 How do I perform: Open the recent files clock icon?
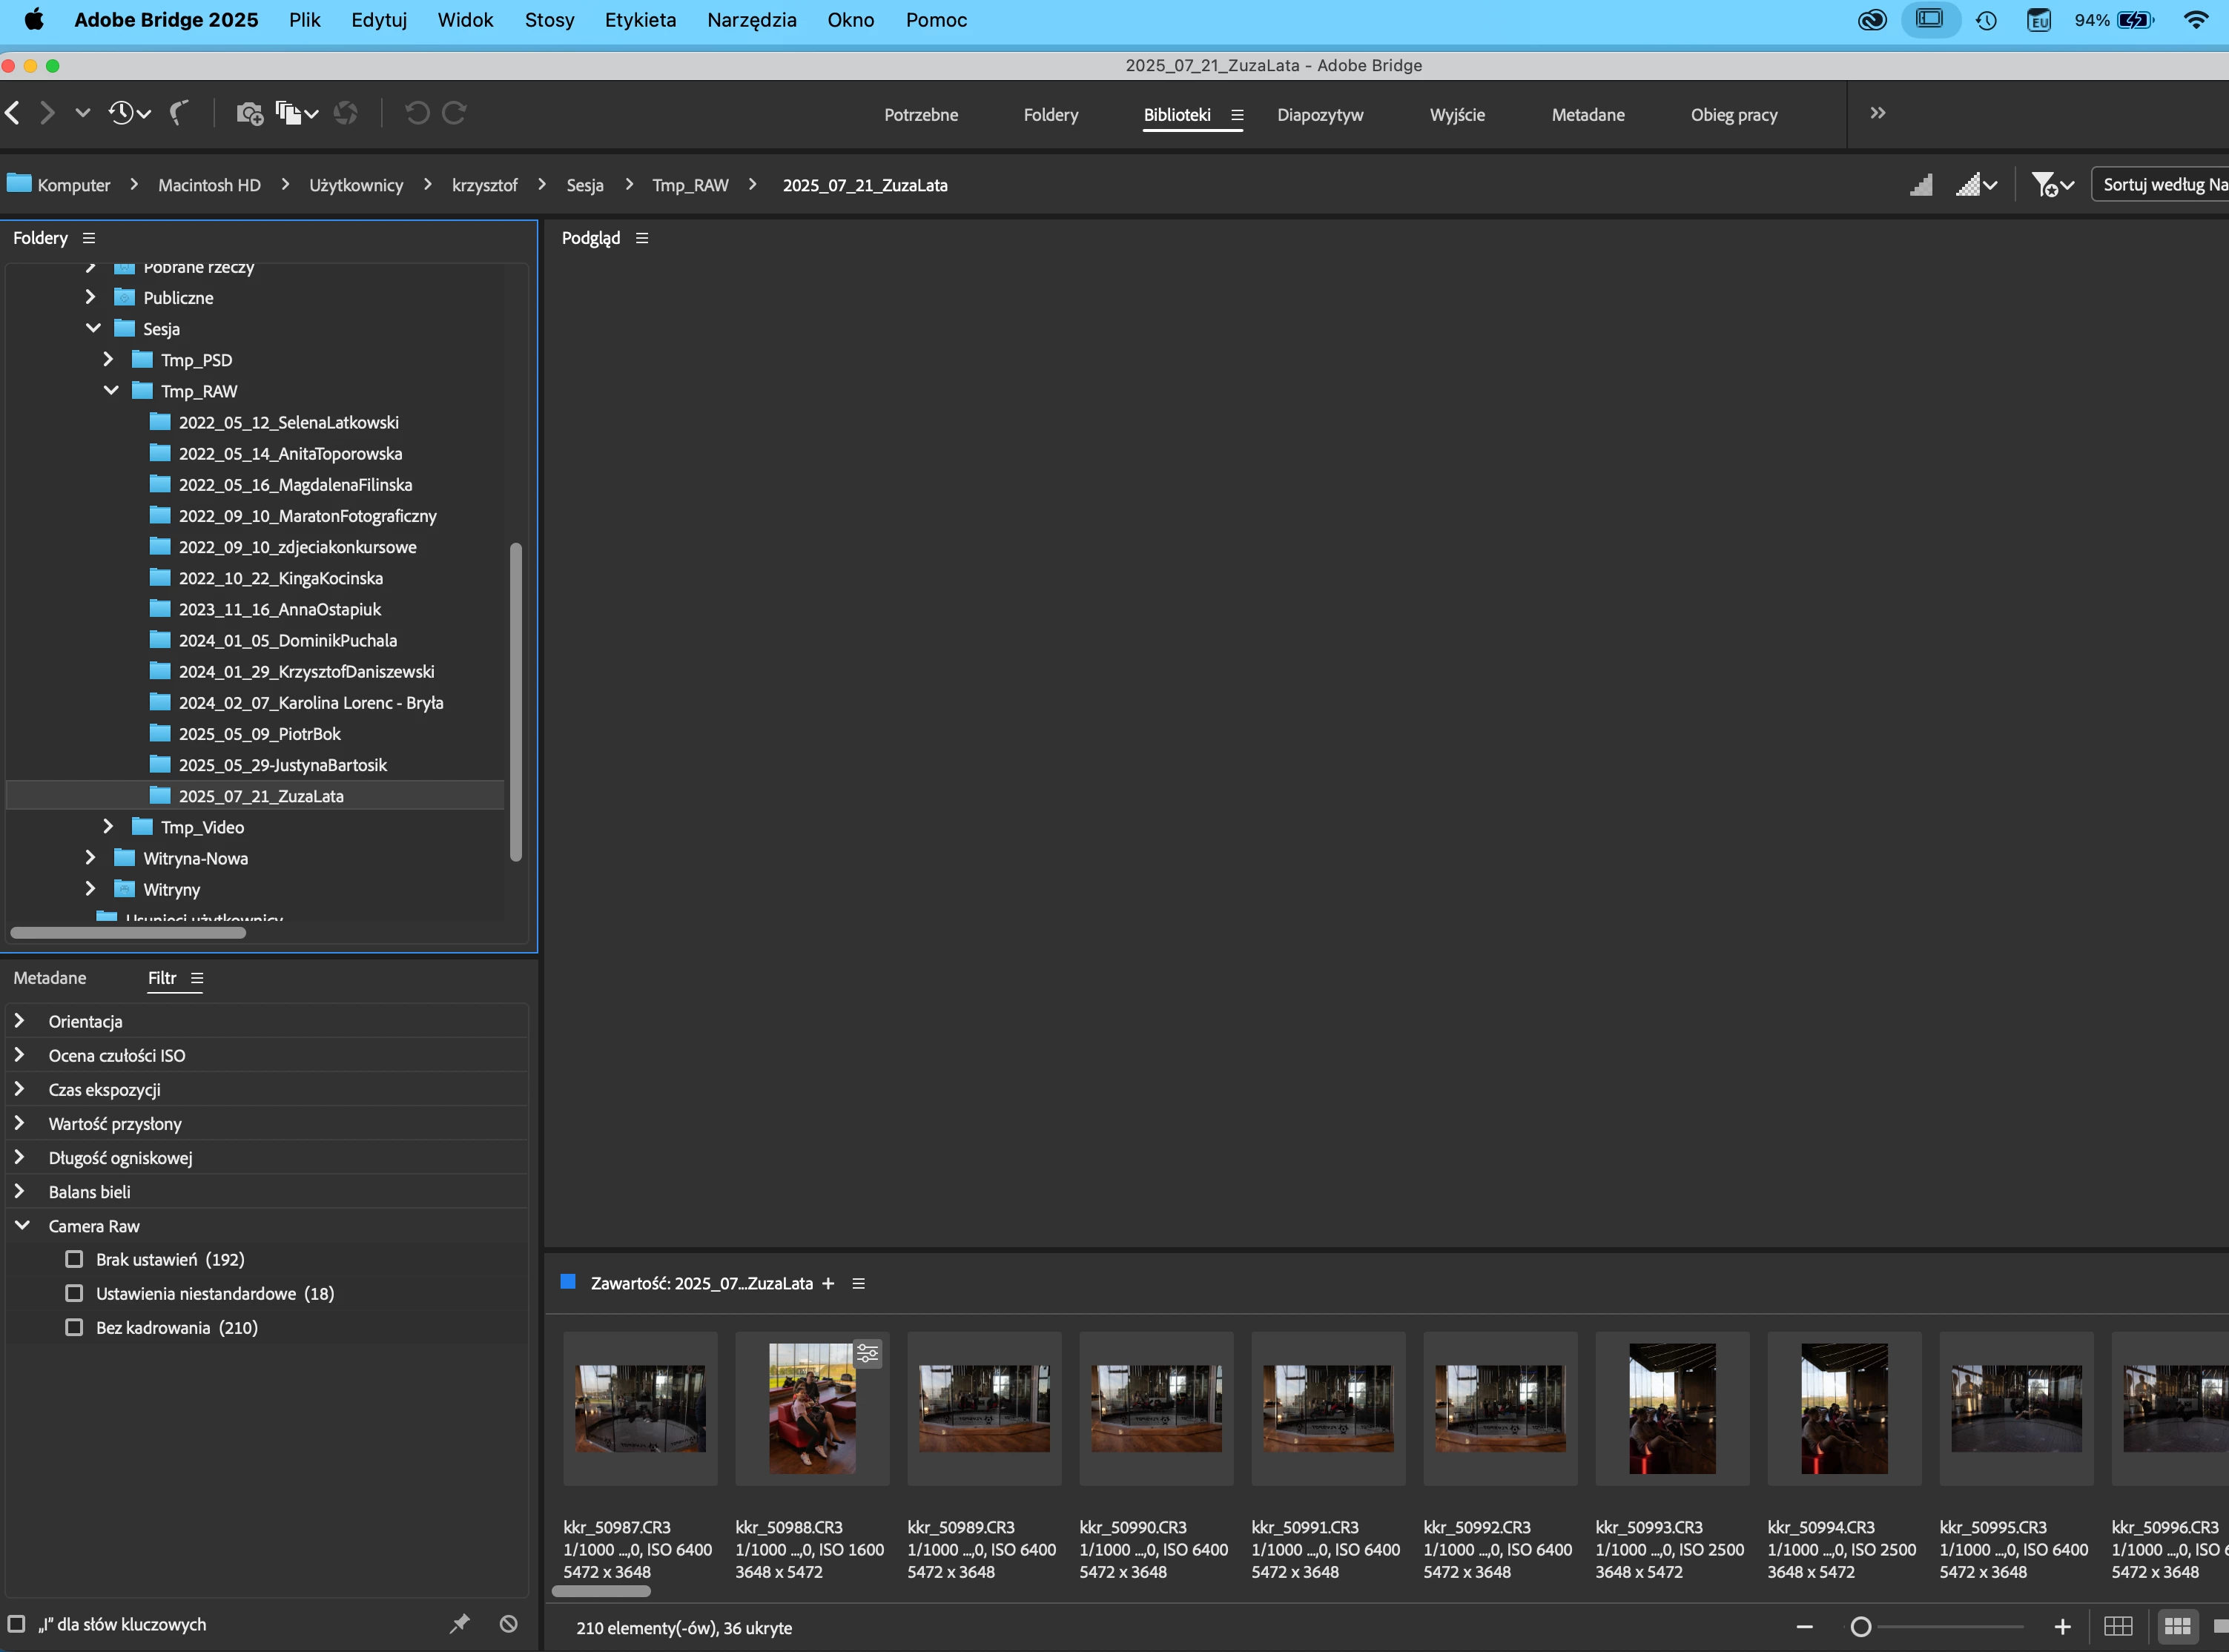[x=122, y=113]
